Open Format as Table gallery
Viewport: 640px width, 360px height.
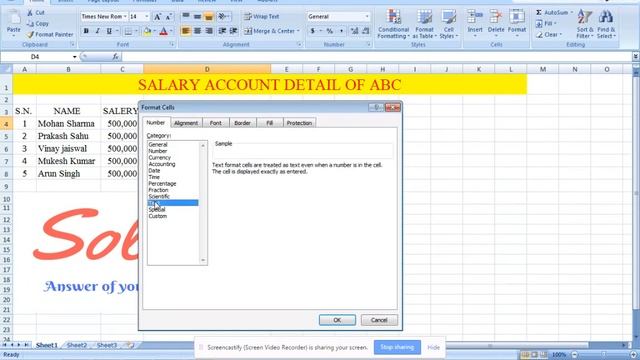pos(424,24)
